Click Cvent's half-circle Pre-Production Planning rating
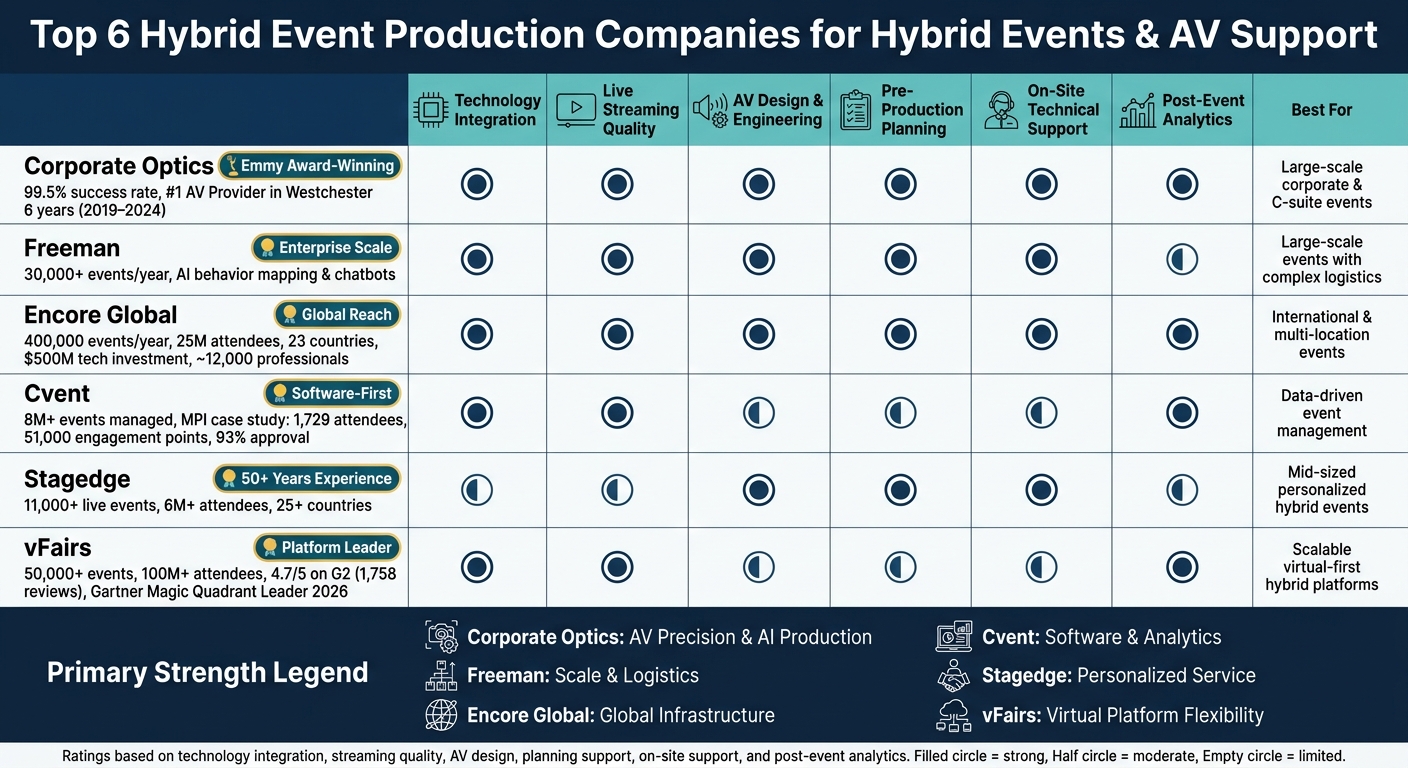This screenshot has height=768, width=1408. pos(900,413)
